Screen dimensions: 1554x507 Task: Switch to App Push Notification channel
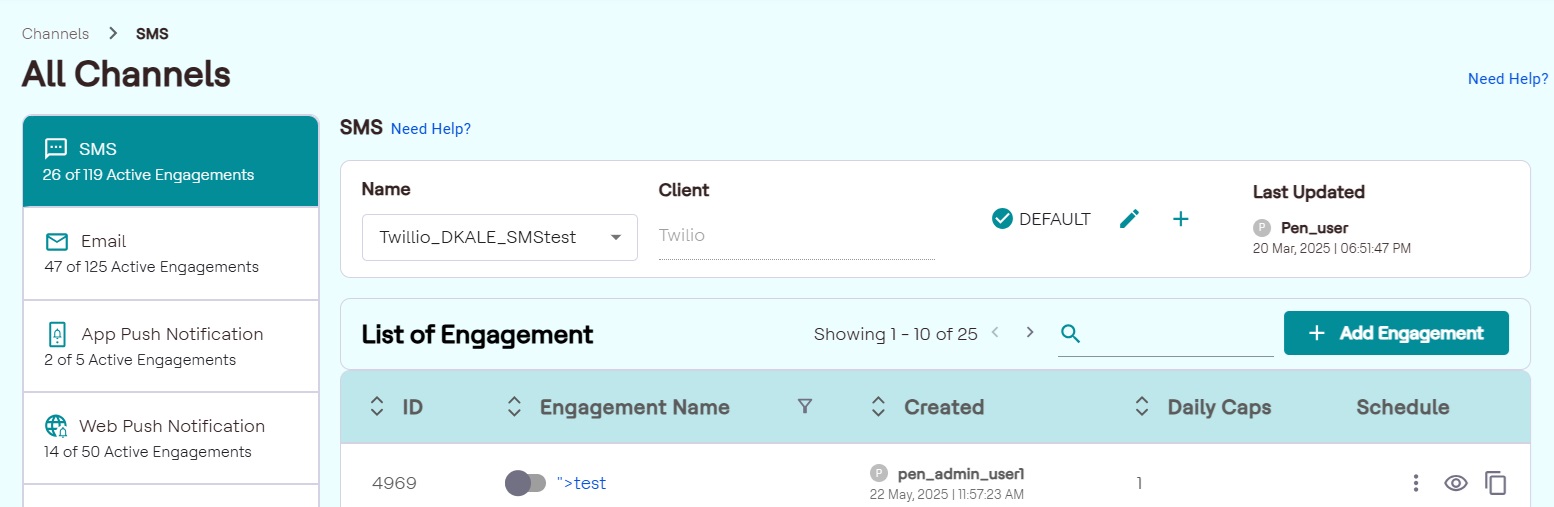point(170,345)
